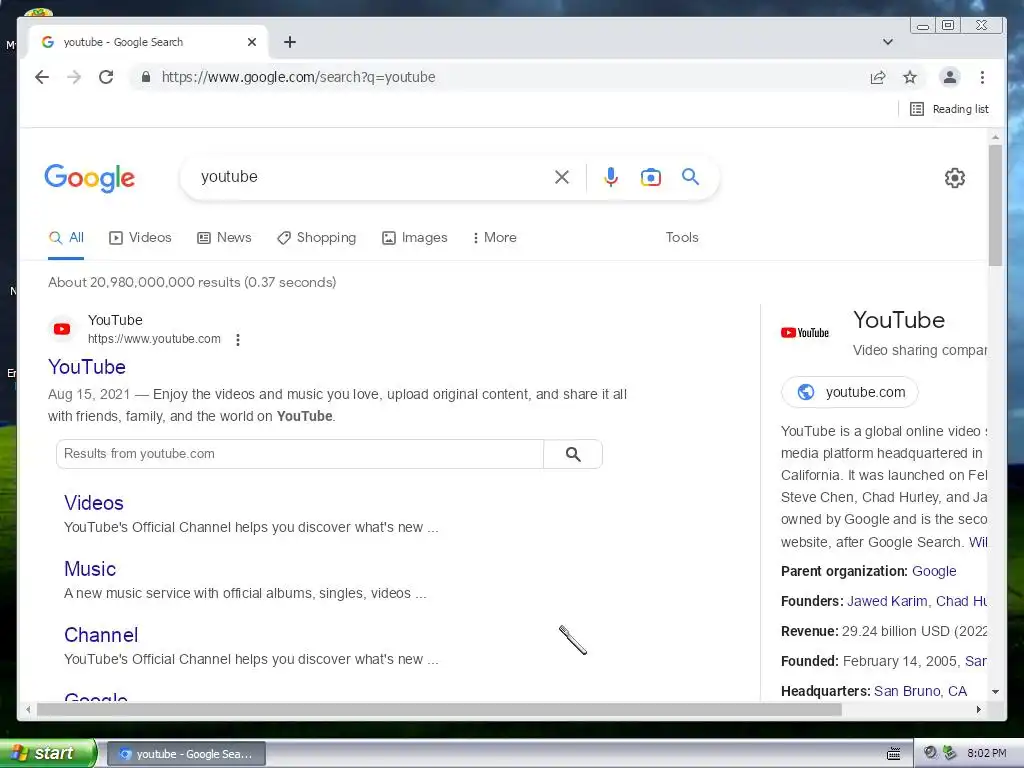
Task: Bookmark this page with the star icon
Action: pos(910,78)
